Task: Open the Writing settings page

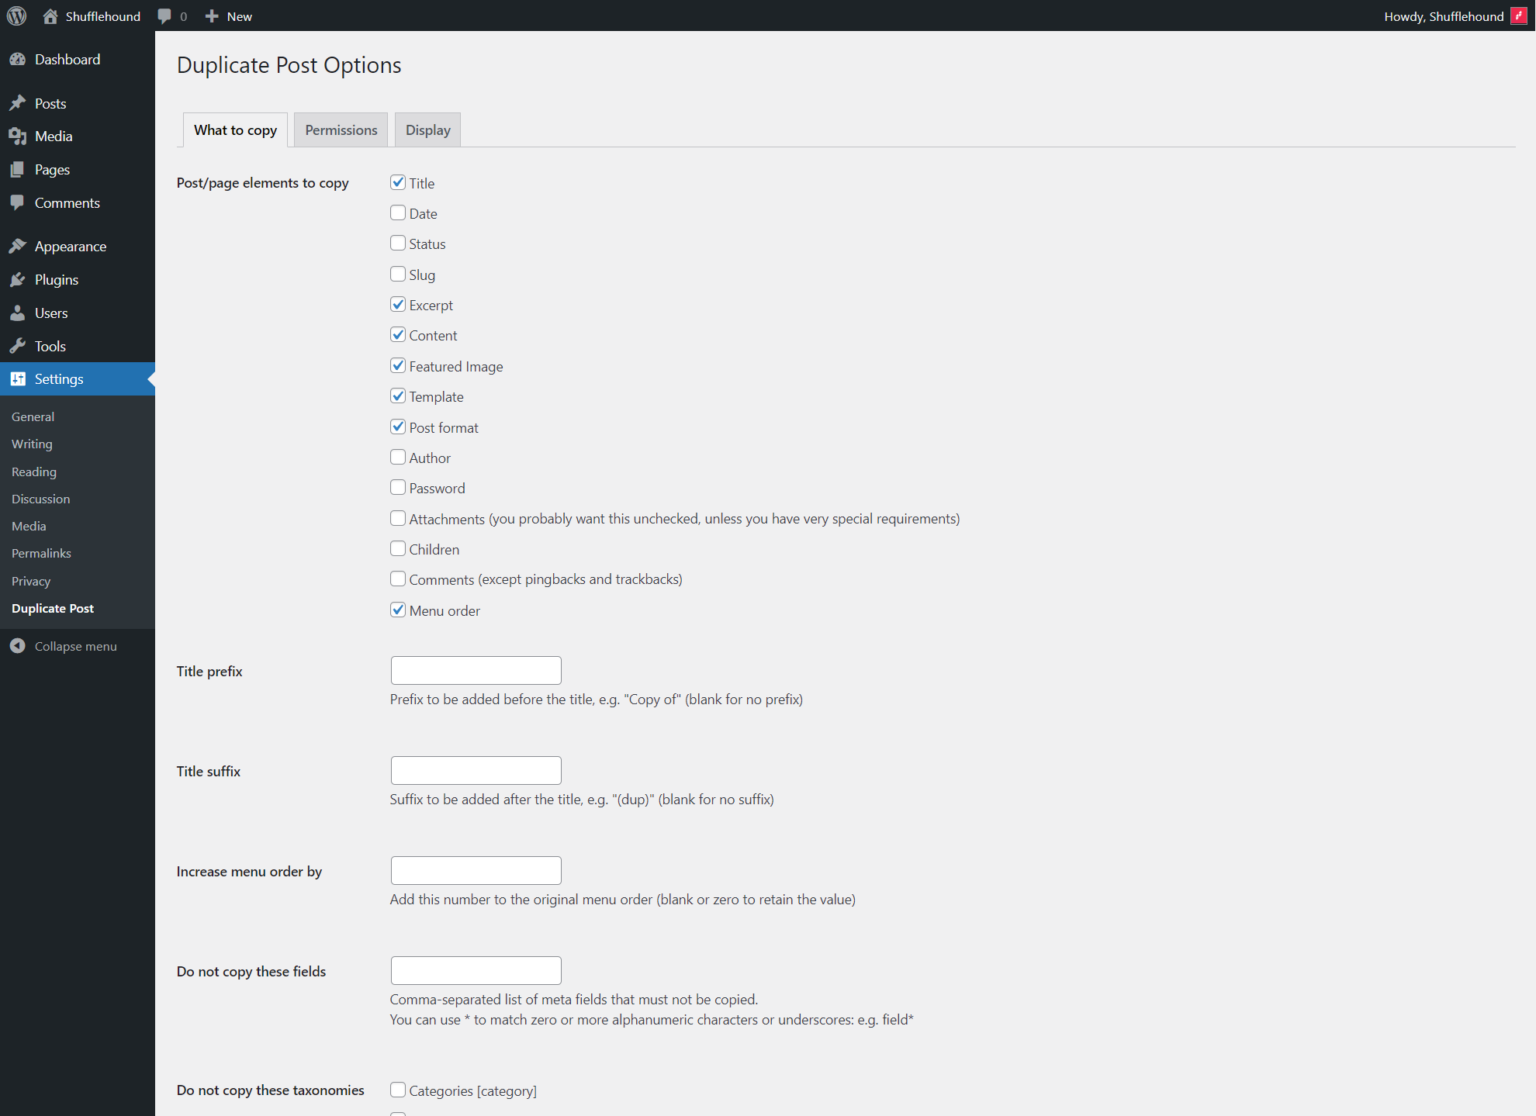Action: [32, 444]
